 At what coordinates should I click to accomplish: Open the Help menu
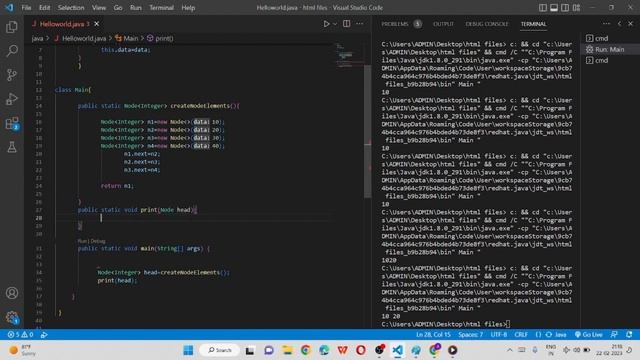[x=188, y=8]
